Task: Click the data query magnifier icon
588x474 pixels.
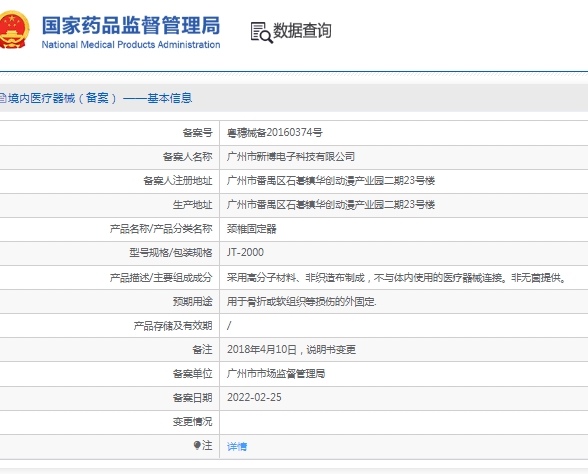Action: tap(261, 33)
